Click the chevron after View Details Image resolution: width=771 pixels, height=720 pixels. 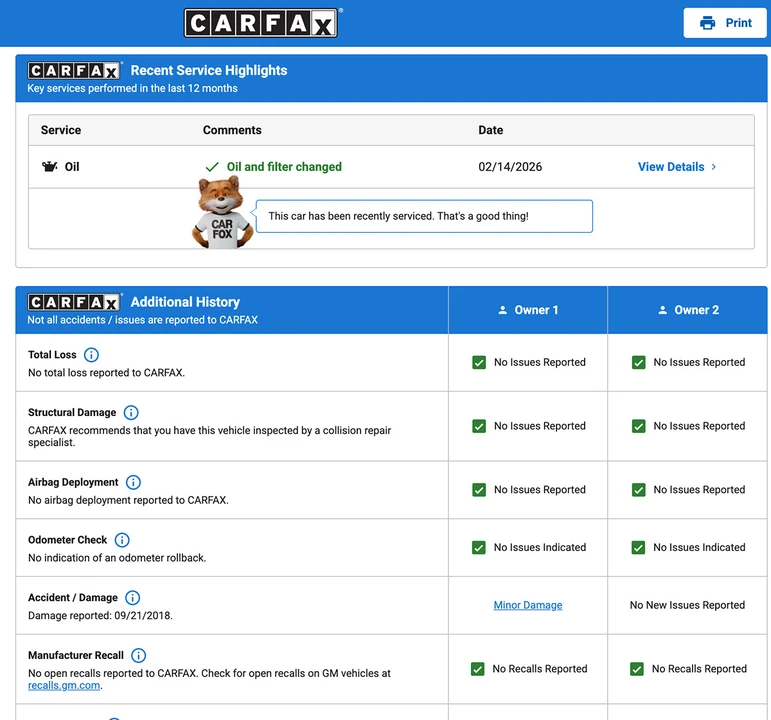click(713, 167)
